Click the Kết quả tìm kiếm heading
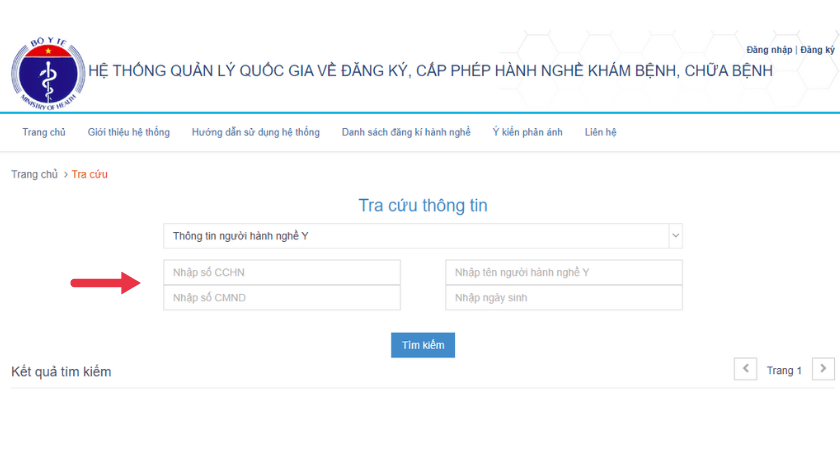Viewport: 840px width, 460px height. tap(61, 372)
